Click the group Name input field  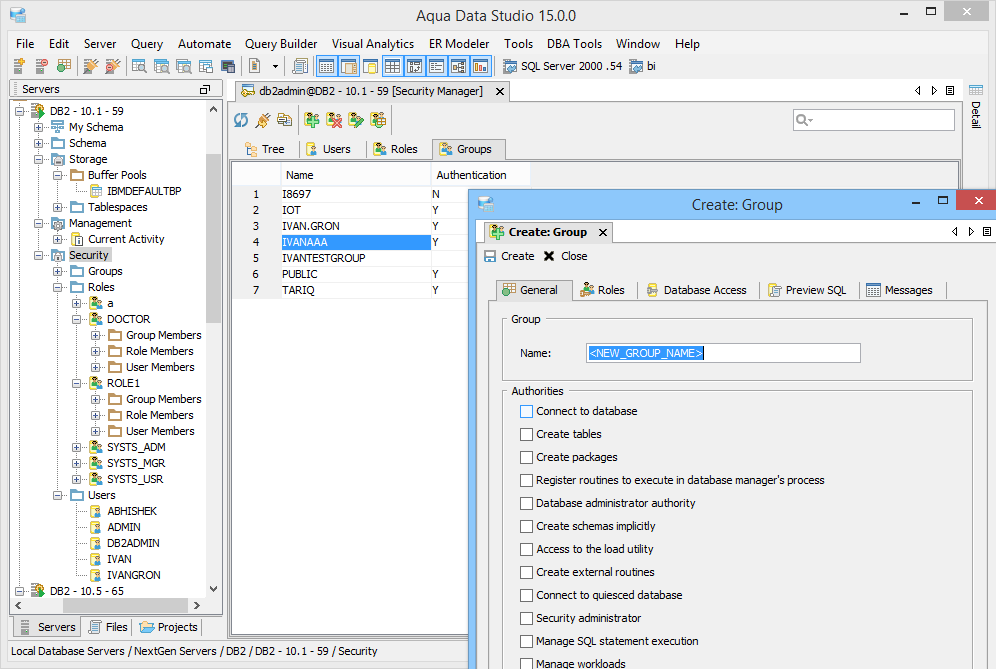click(x=723, y=353)
